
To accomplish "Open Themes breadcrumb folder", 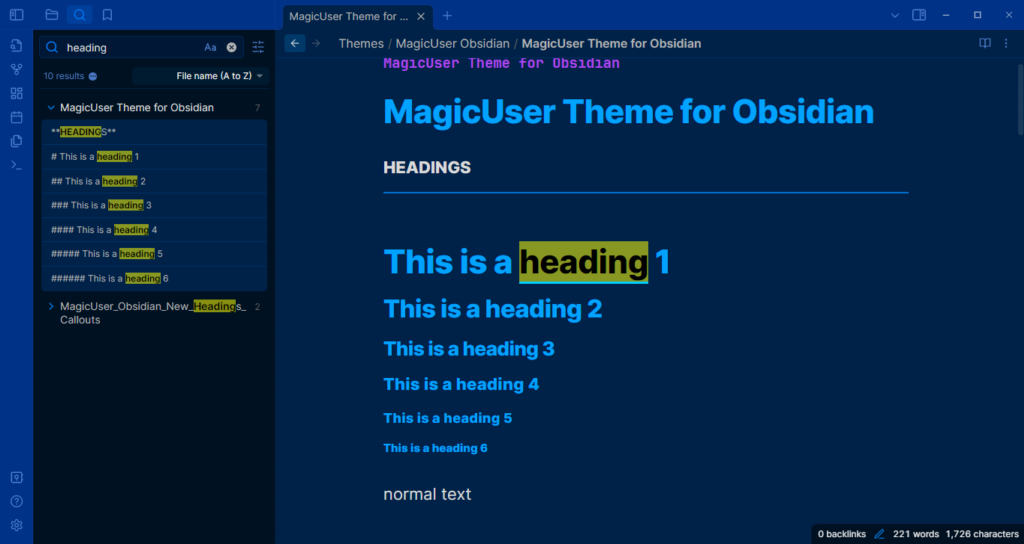I will 361,44.
